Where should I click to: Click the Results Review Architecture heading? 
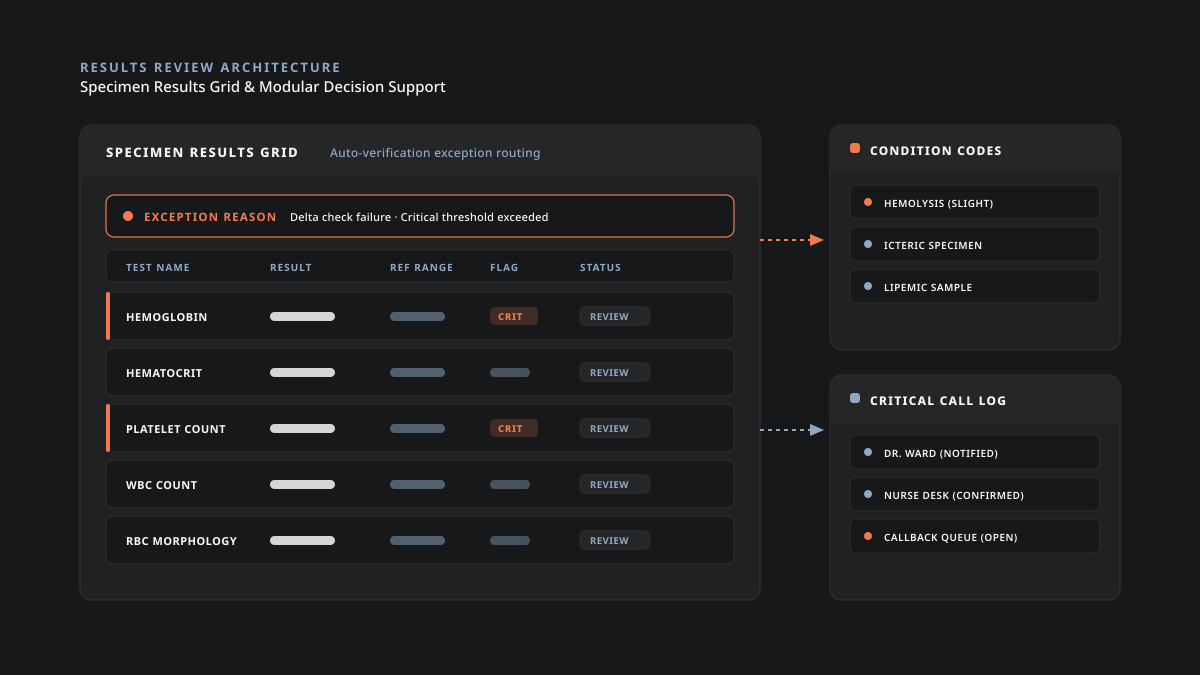point(210,67)
